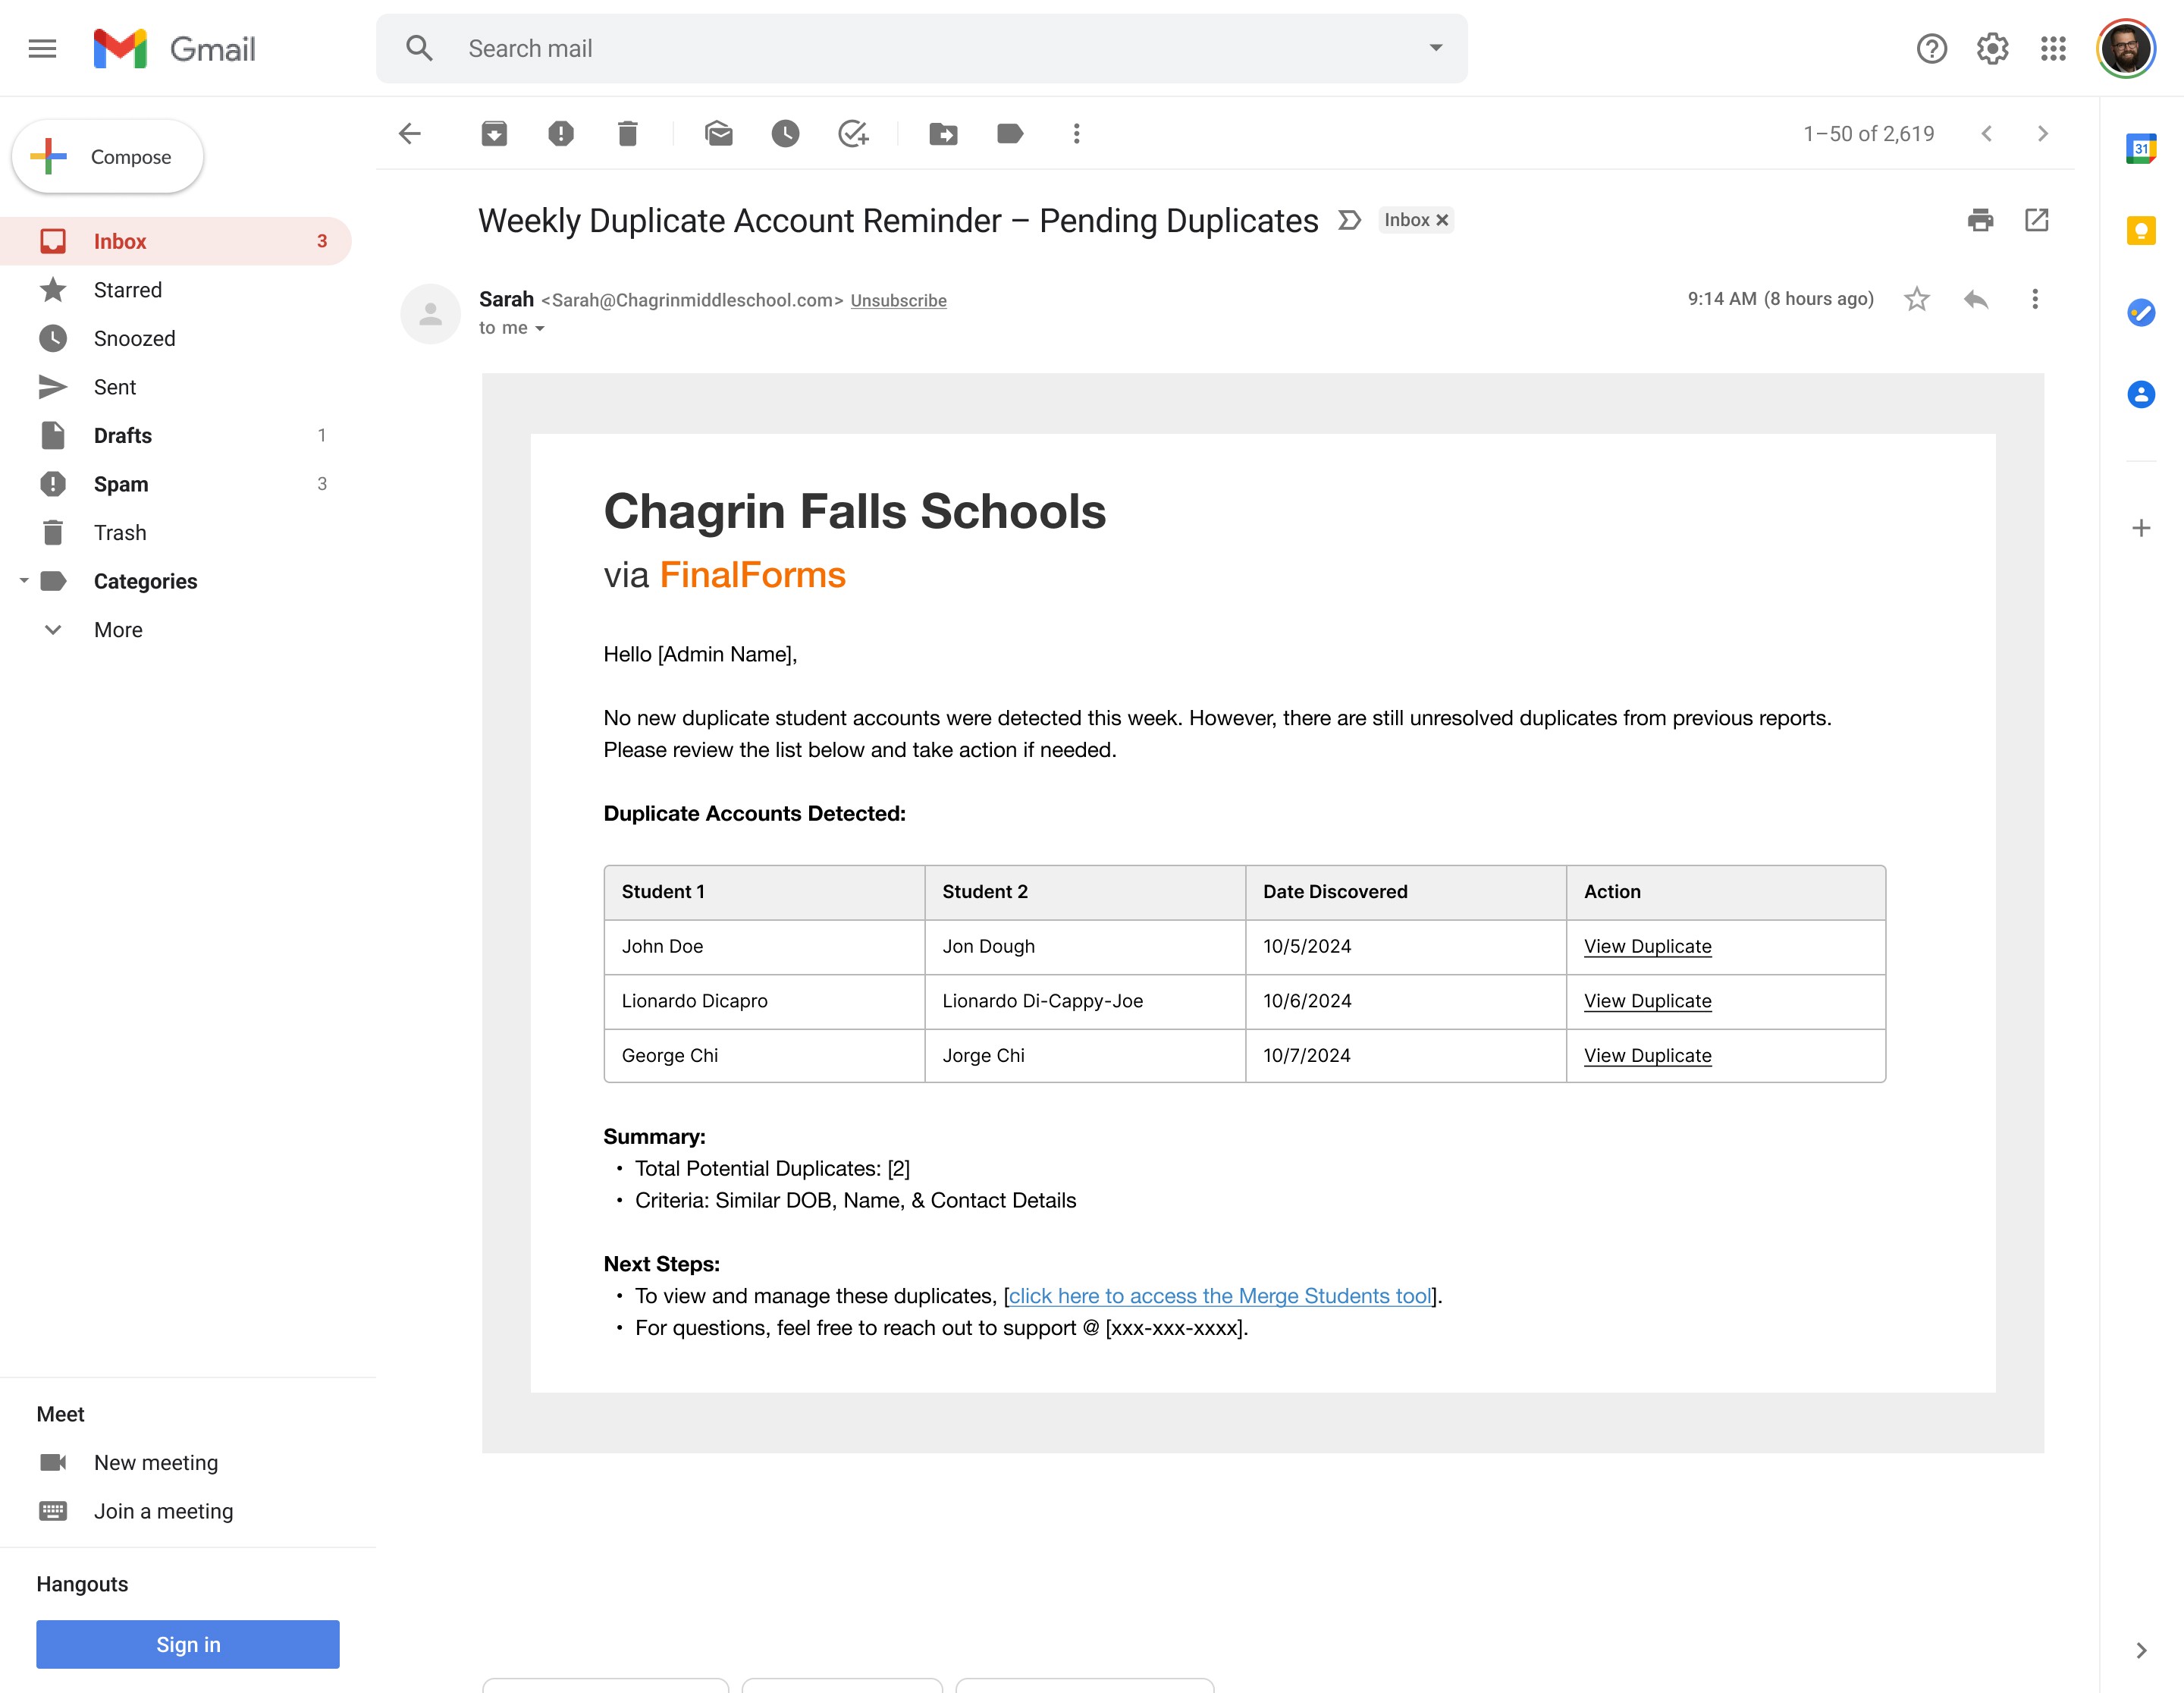Open the Move to folder icon
Viewport: 2184px width, 1693px height.
point(943,133)
